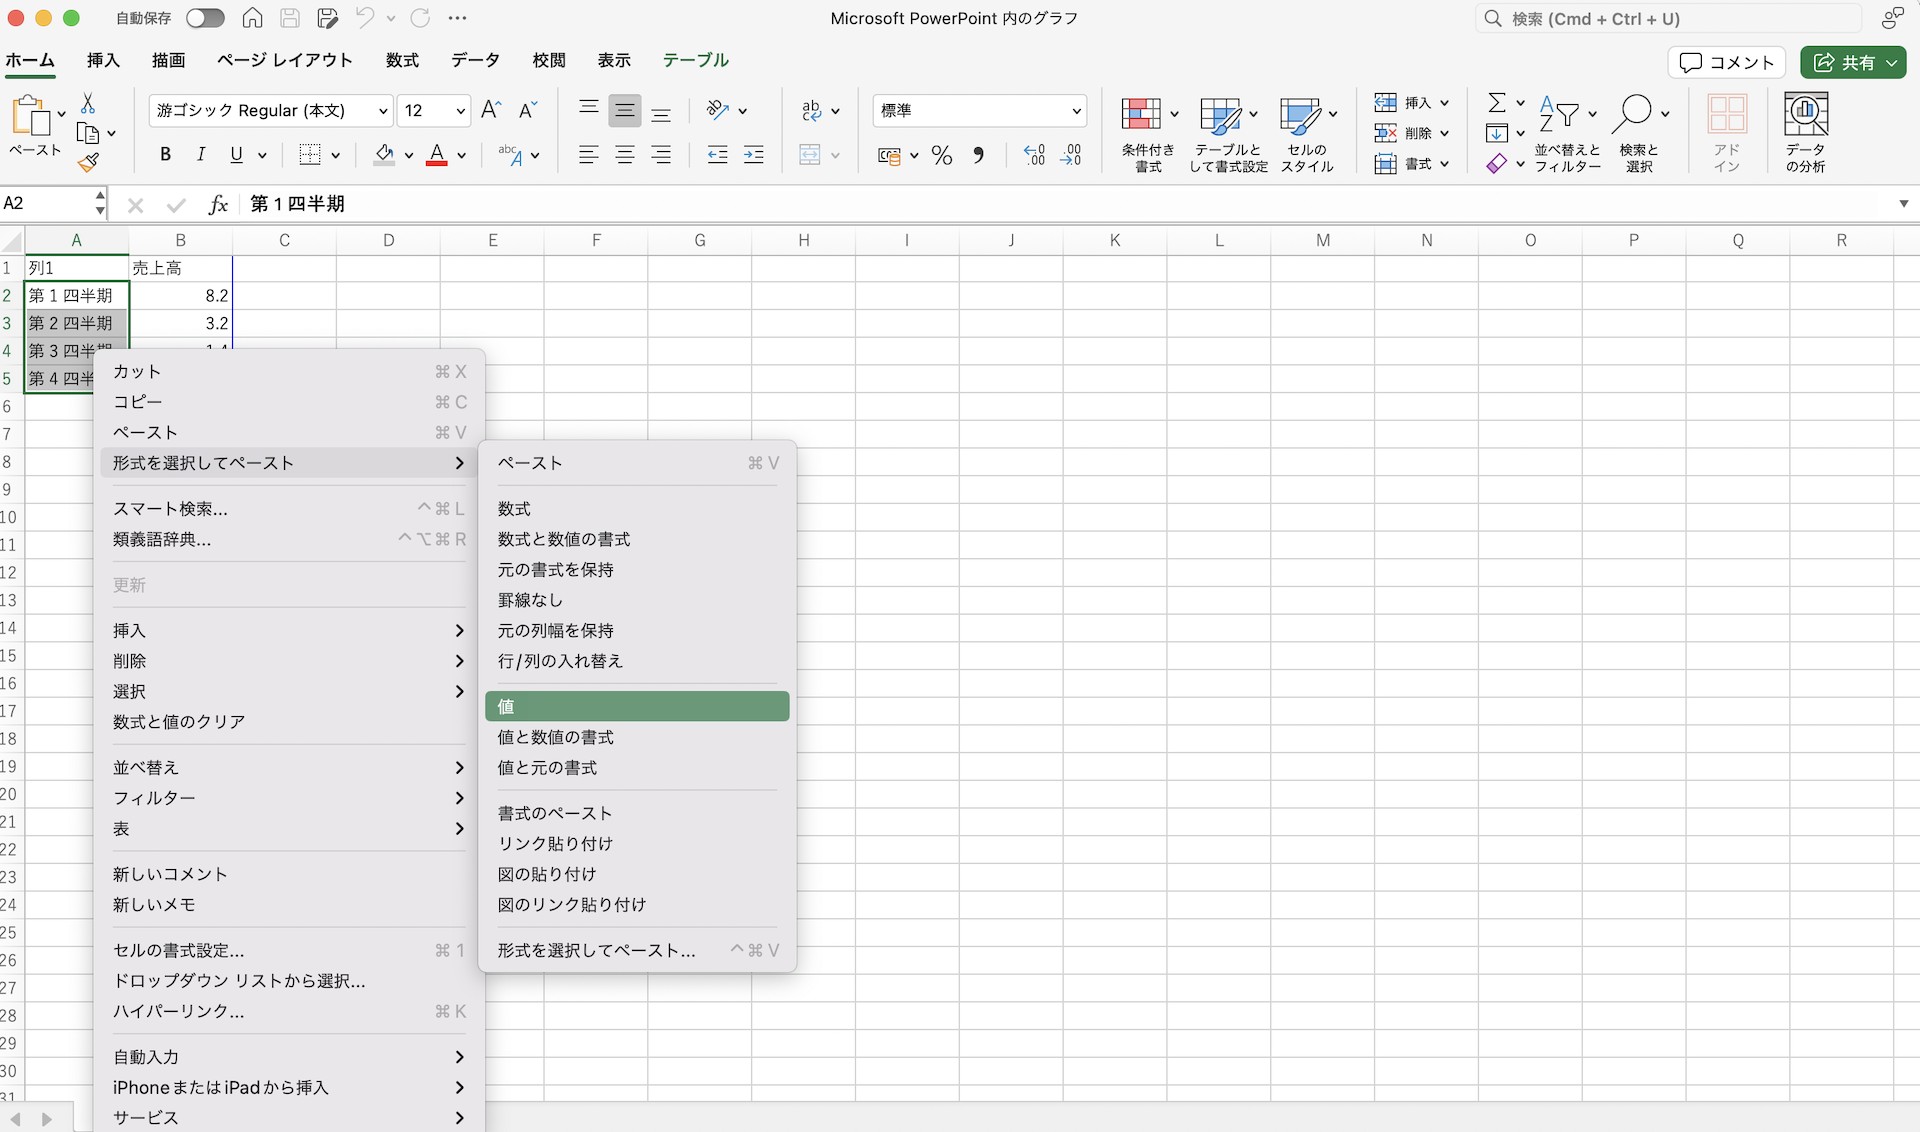This screenshot has width=1920, height=1132.
Task: Toggle Bold formatting
Action: pyautogui.click(x=165, y=154)
